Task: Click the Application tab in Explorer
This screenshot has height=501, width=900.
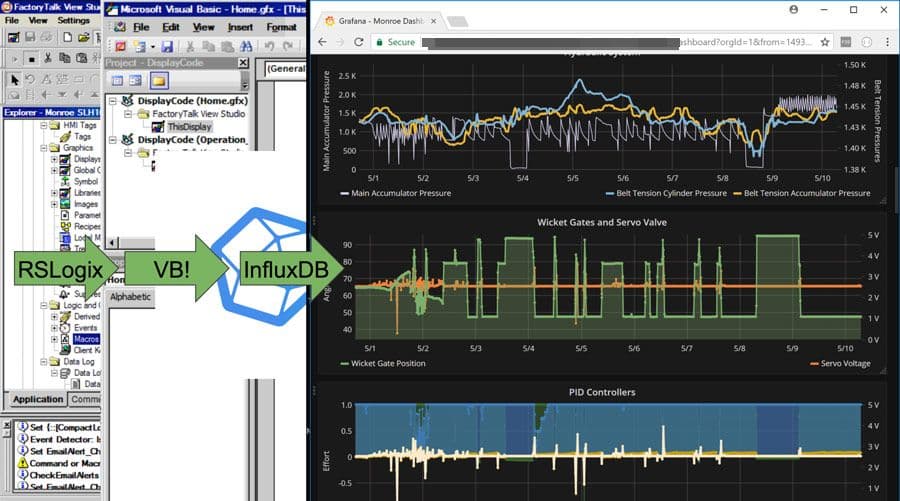Action: coord(38,399)
